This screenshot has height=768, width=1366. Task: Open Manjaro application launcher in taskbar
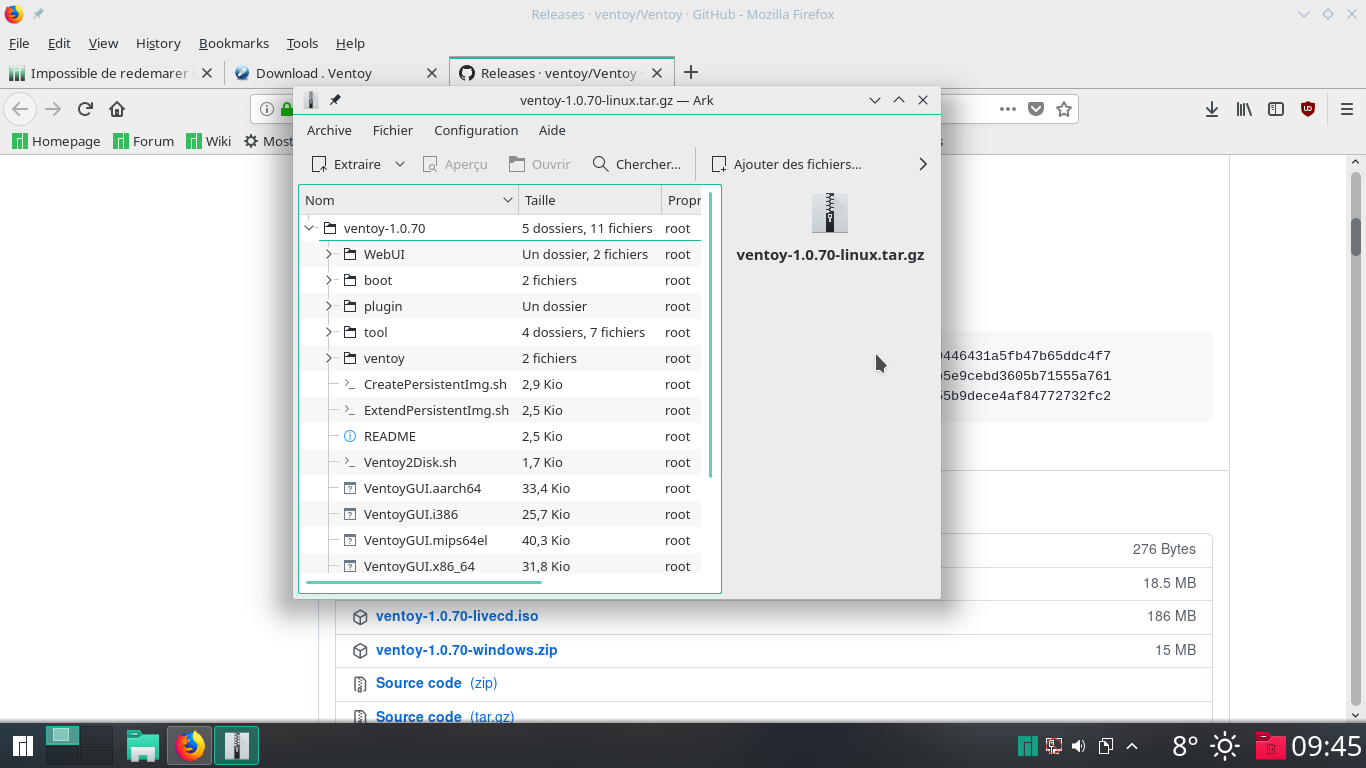coord(22,746)
